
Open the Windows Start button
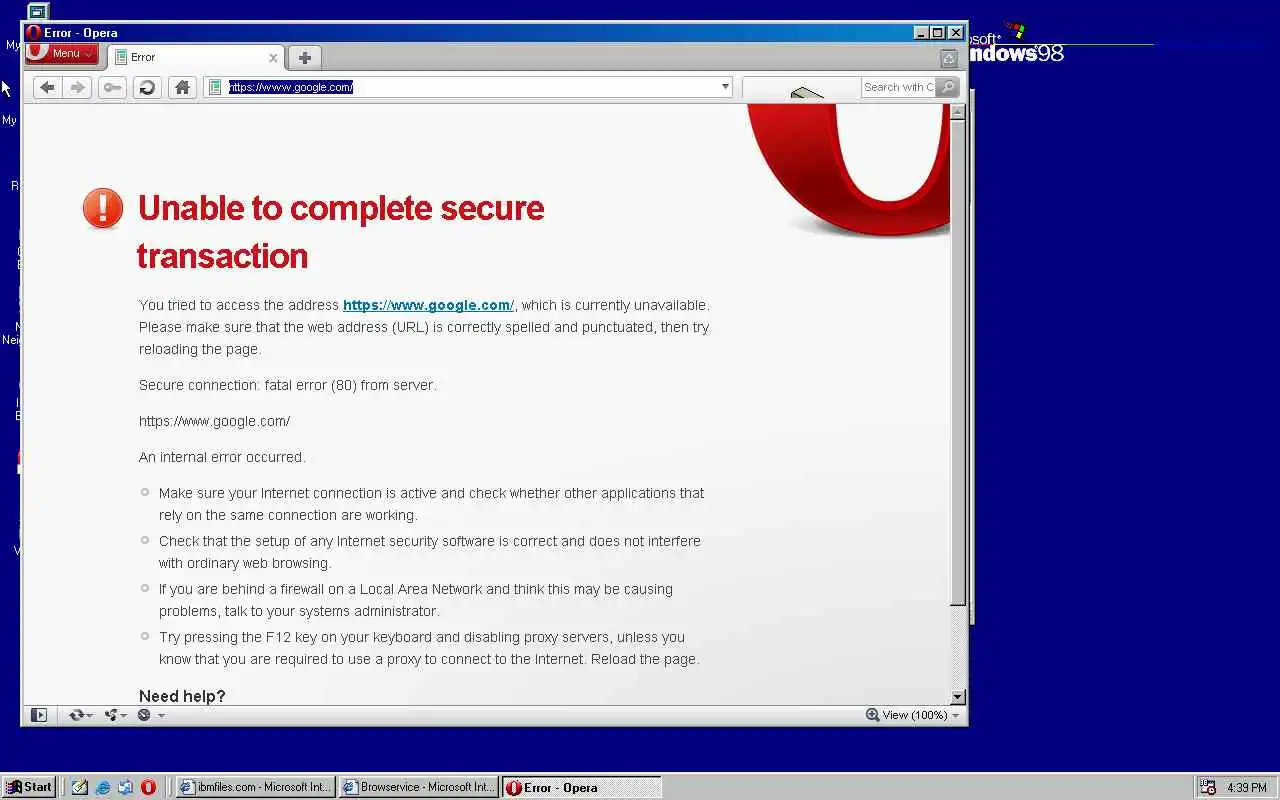30,787
